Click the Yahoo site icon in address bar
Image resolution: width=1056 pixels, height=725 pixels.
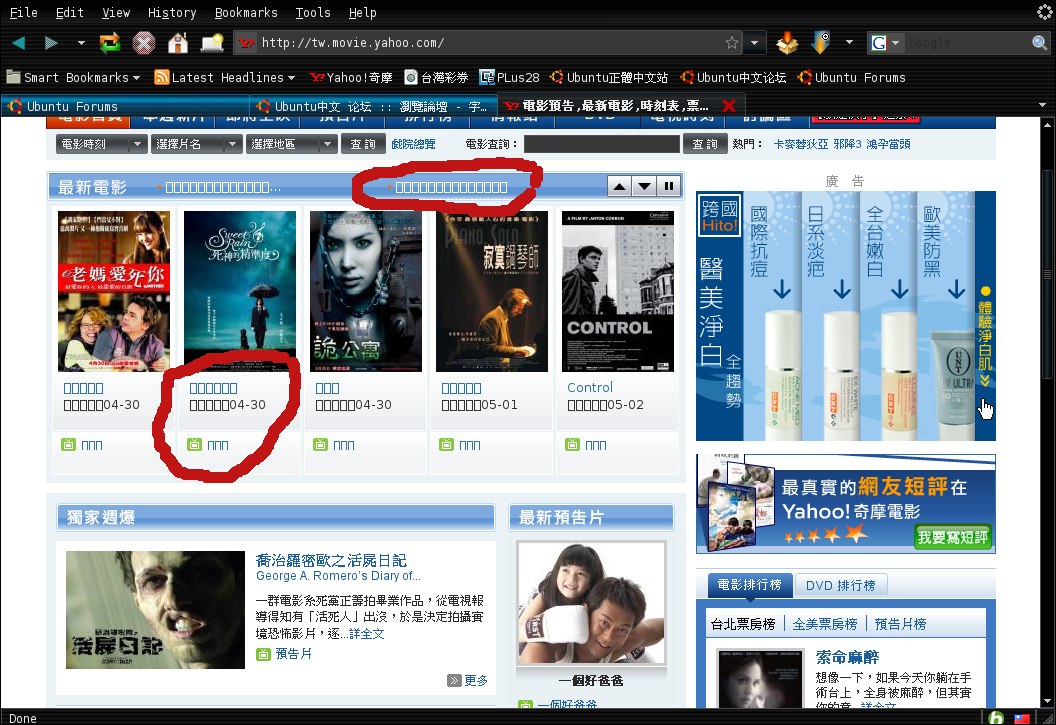pyautogui.click(x=247, y=43)
